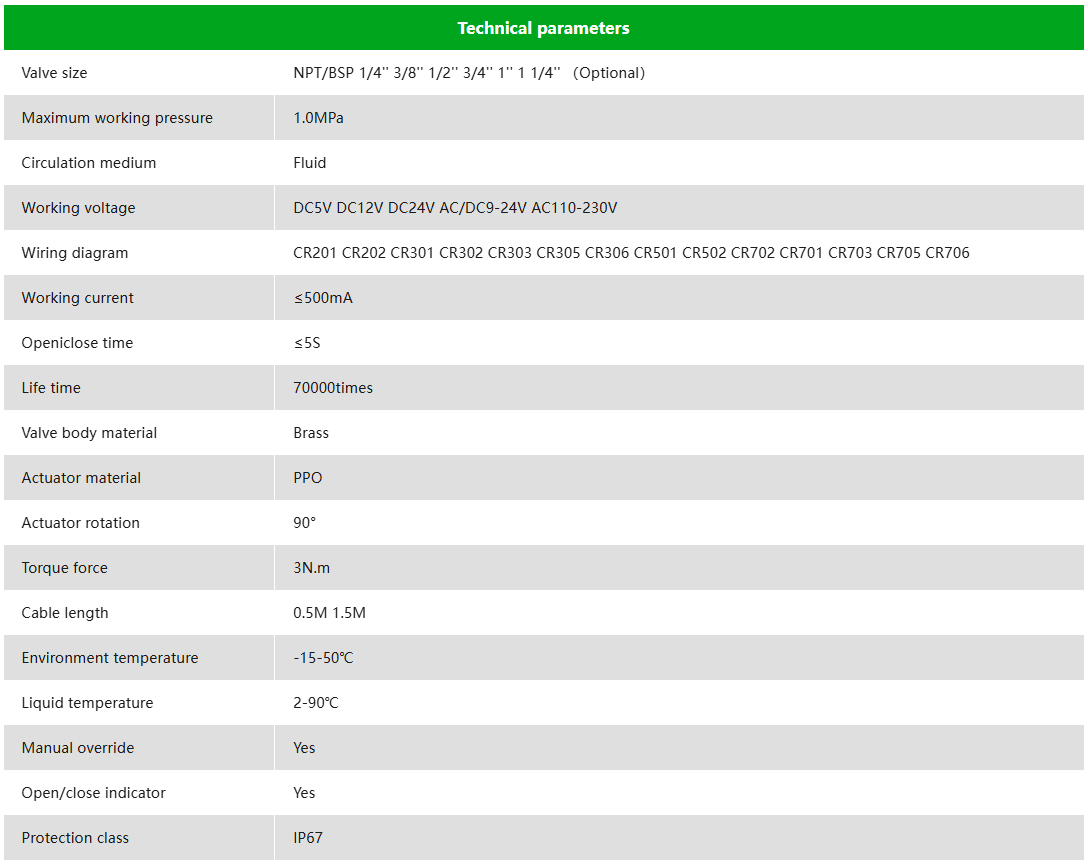Click the Wiring diagram label
Image resolution: width=1088 pixels, height=864 pixels.
coord(75,253)
